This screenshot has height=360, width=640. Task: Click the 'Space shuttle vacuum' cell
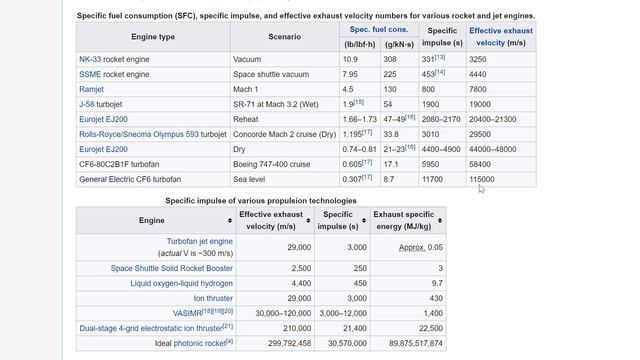coord(284,74)
